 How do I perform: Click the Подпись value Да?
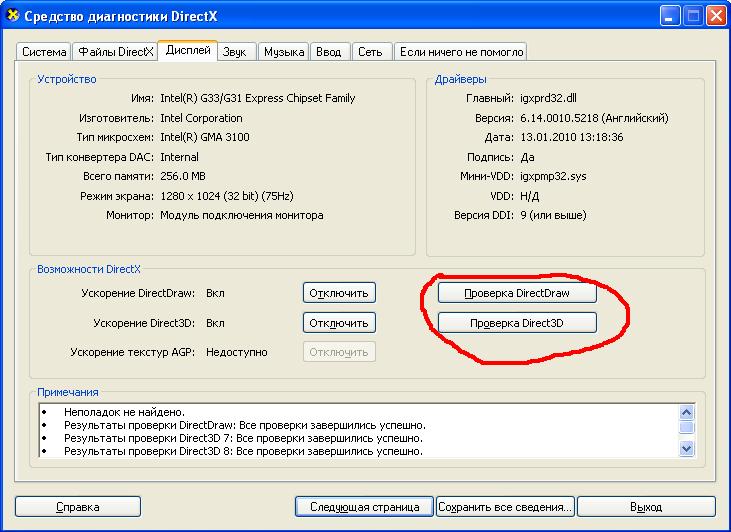pos(527,158)
